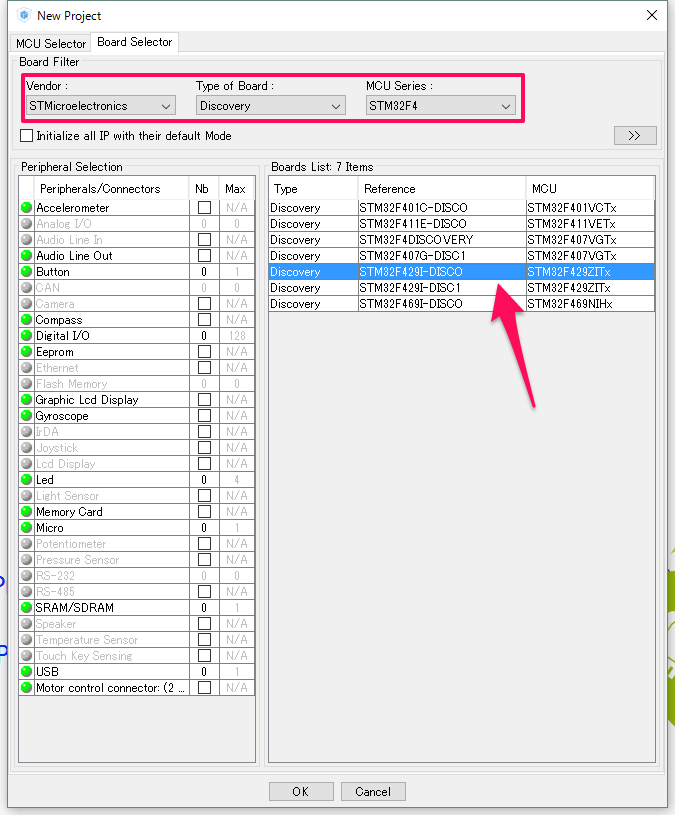Click the green dot beside Motor control connector
The width and height of the screenshot is (675, 815).
point(27,688)
